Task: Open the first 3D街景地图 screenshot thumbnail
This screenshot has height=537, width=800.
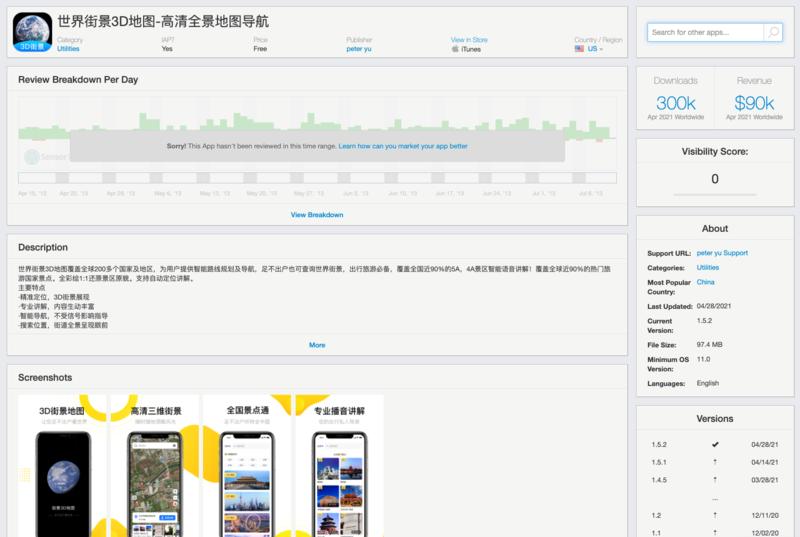Action: coord(63,465)
